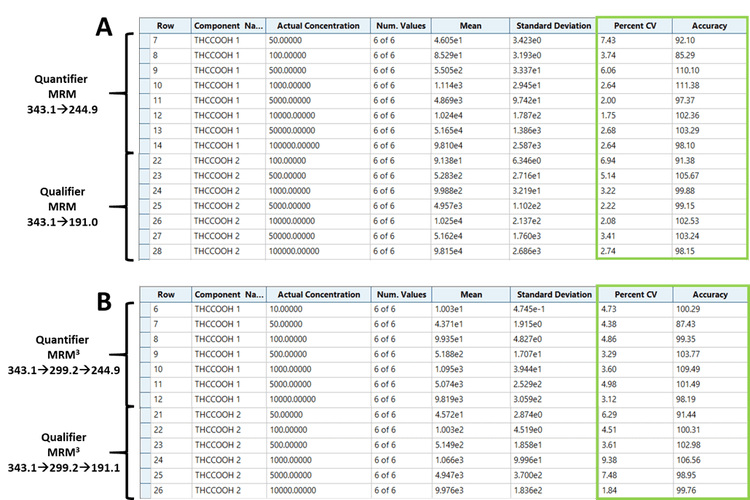
Task: Click the standard deviation cell showing 4.745e-1
Action: (x=540, y=311)
